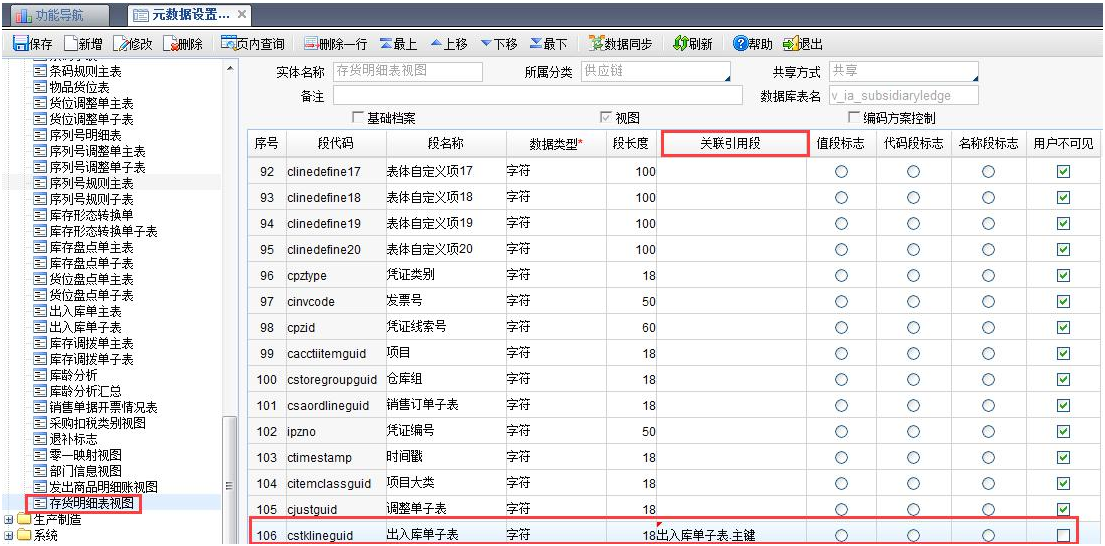Open 序列号明细表 tree node
The height and width of the screenshot is (546, 1105).
(x=85, y=135)
